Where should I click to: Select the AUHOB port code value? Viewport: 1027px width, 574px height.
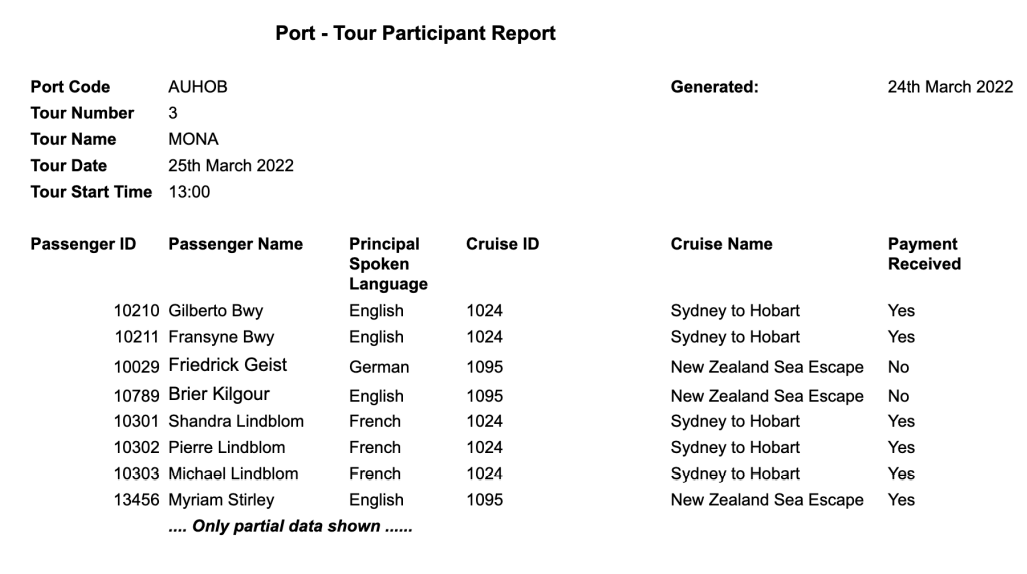198,86
